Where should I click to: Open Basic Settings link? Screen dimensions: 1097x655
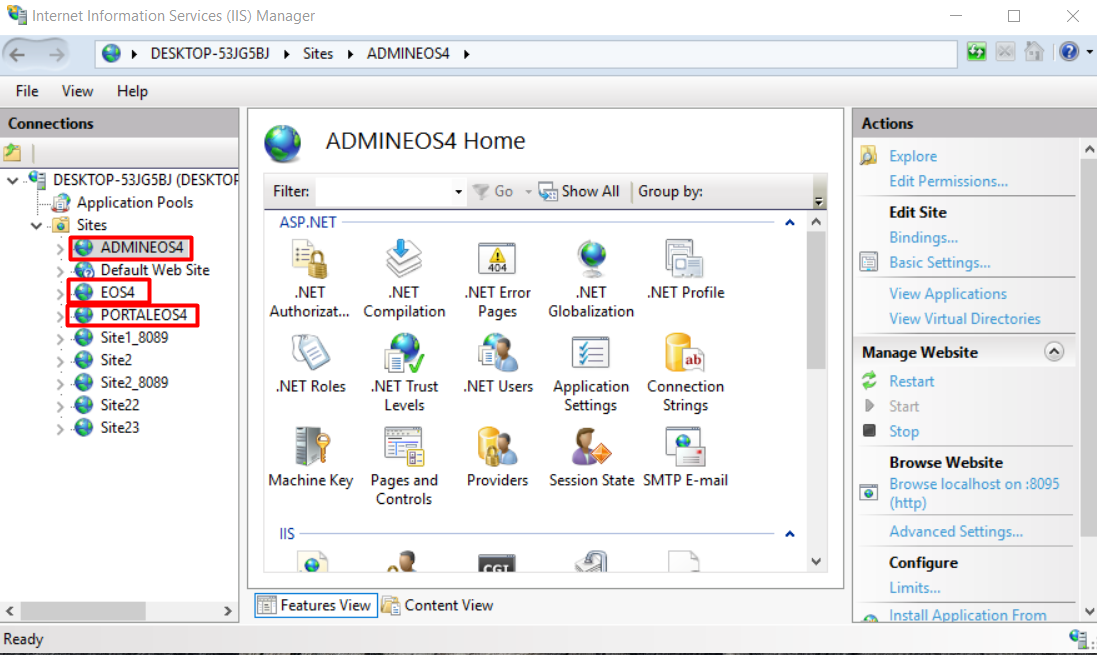[940, 262]
